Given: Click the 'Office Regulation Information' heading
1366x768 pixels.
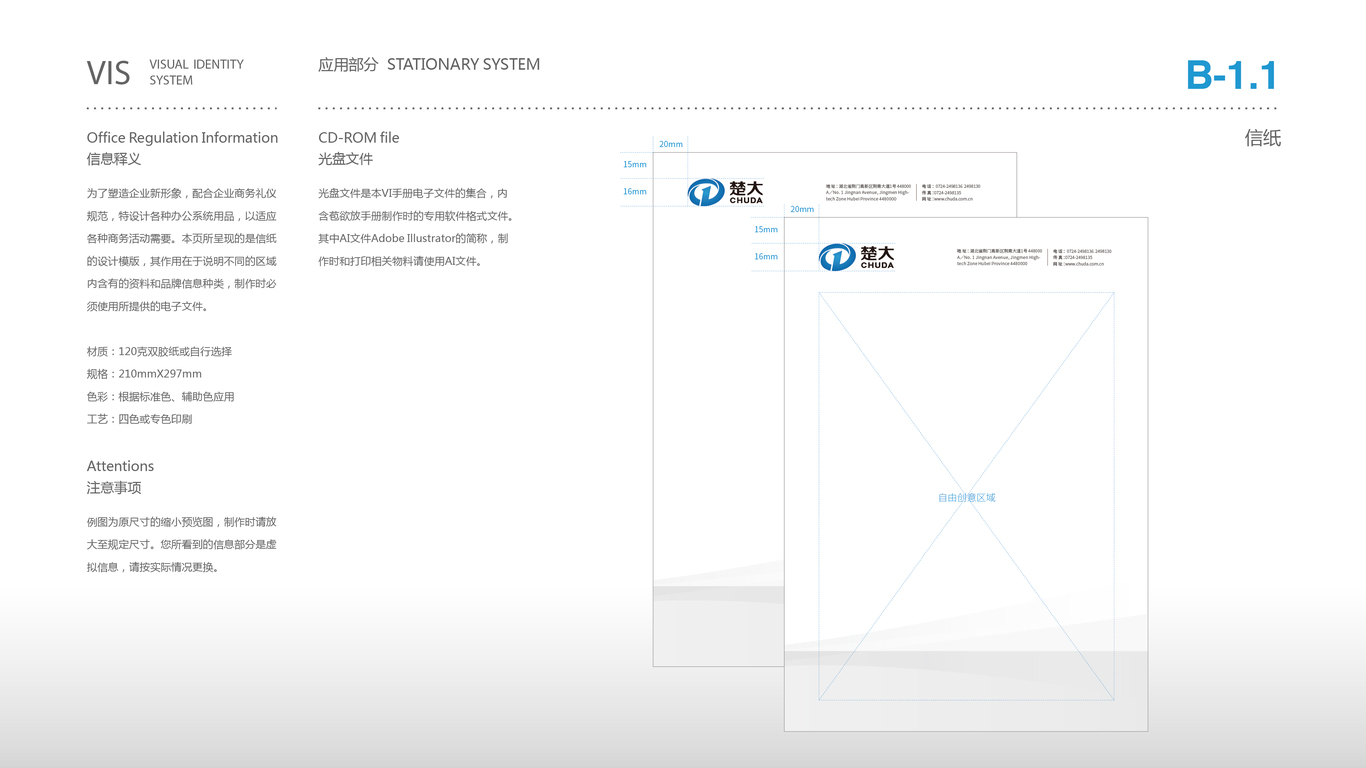Looking at the screenshot, I should click(x=182, y=138).
